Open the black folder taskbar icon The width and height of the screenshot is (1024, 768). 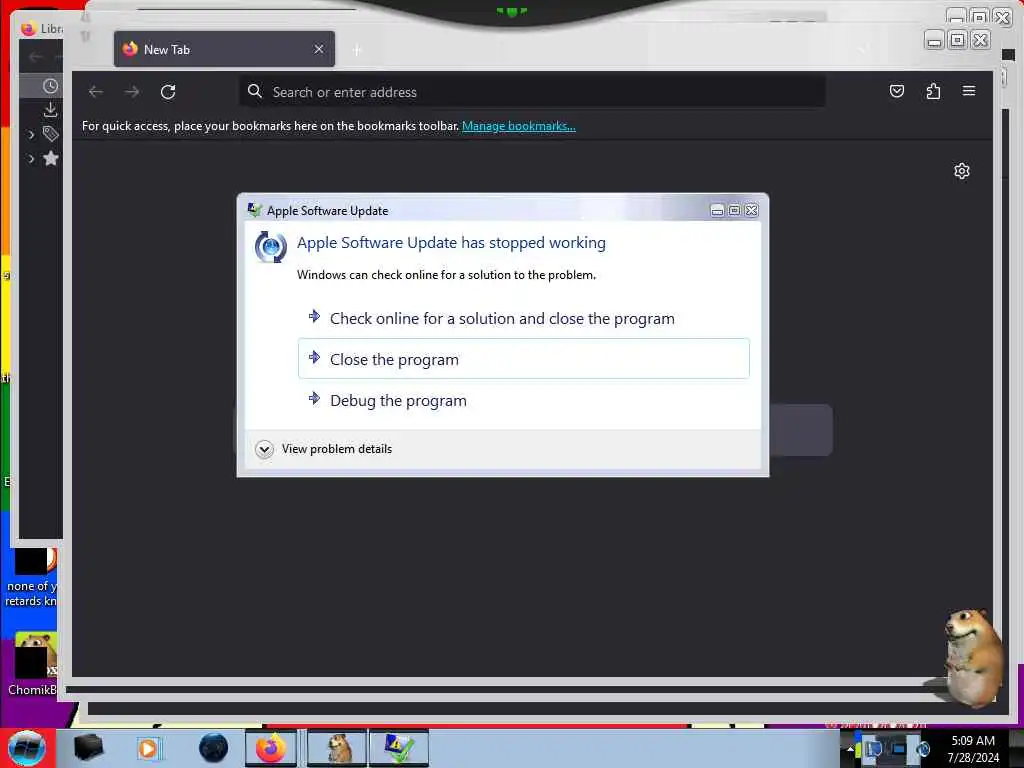click(x=89, y=748)
